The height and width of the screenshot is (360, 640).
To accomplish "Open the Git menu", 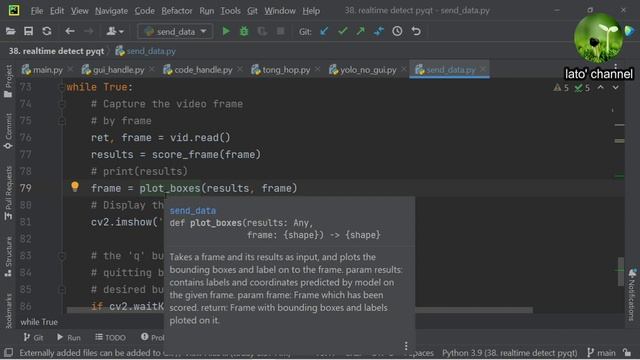I will (x=252, y=11).
